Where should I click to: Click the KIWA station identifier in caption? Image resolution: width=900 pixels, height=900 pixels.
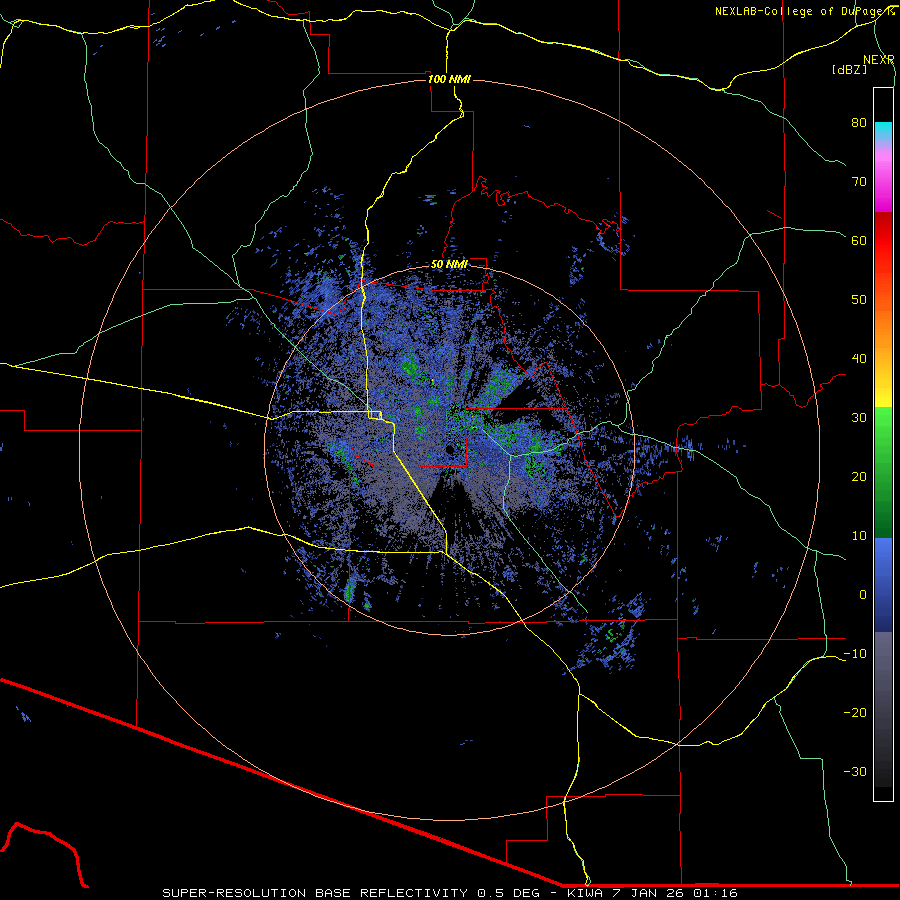585,893
